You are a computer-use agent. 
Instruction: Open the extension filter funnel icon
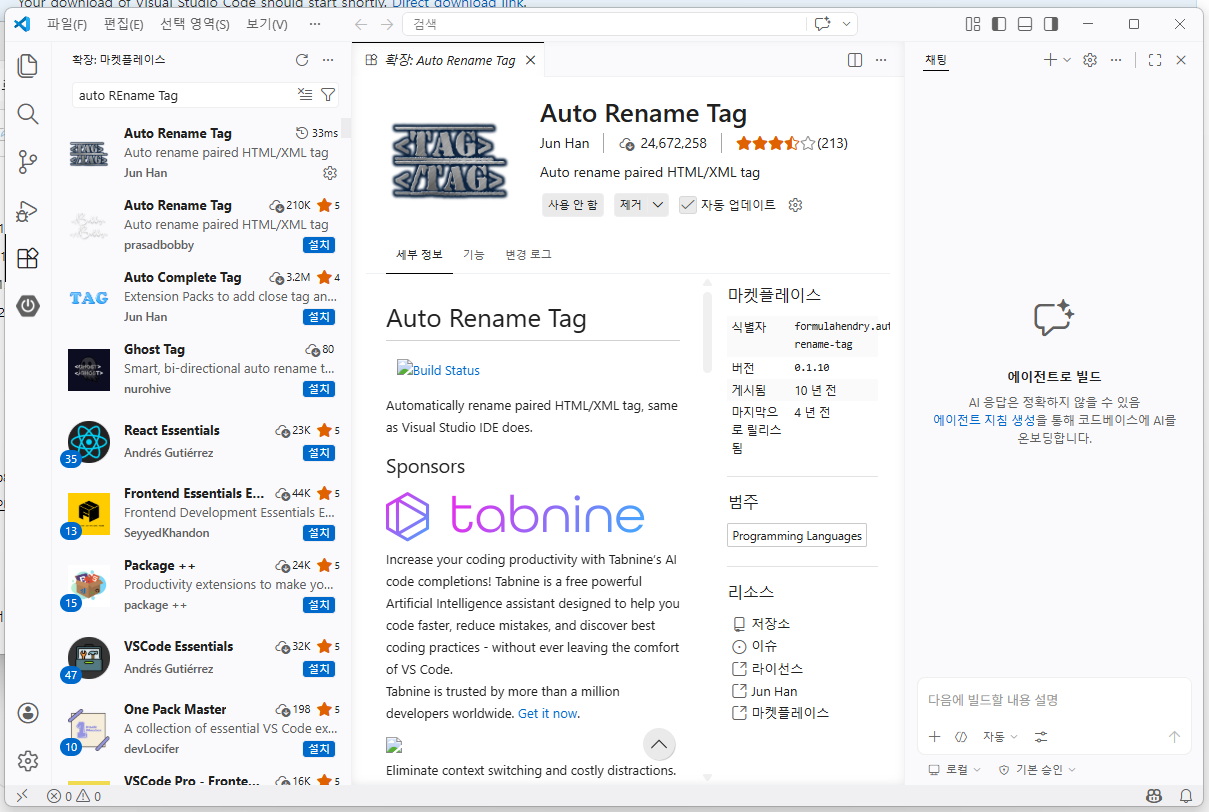tap(328, 95)
